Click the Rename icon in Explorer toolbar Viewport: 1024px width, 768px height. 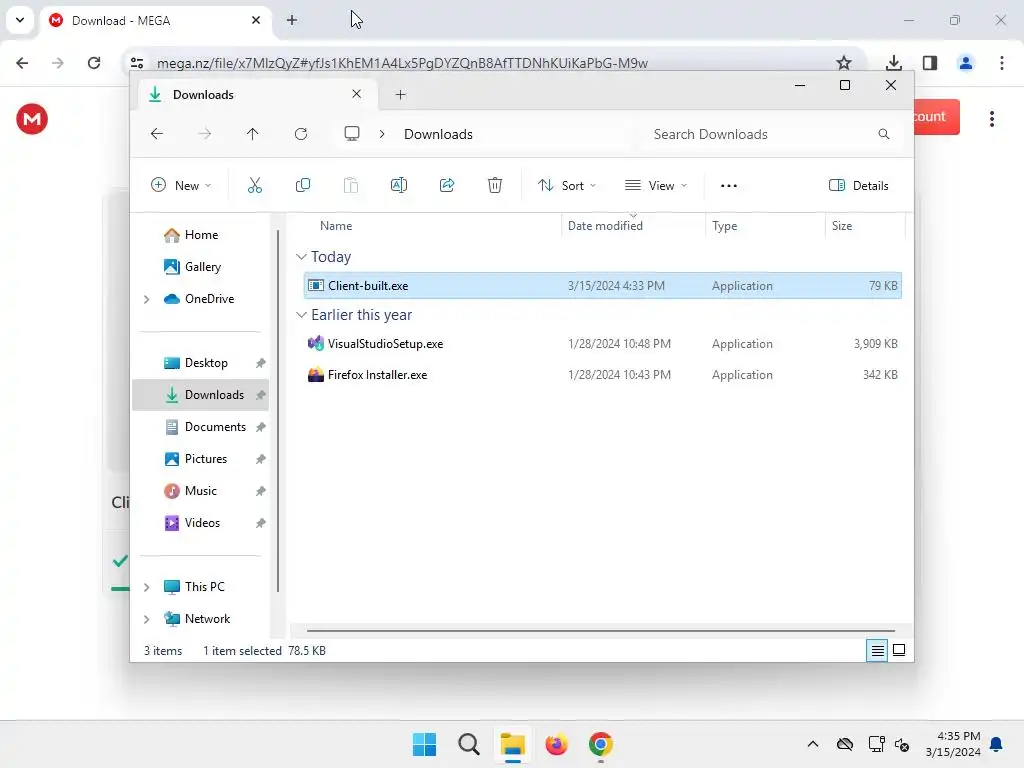tap(398, 185)
